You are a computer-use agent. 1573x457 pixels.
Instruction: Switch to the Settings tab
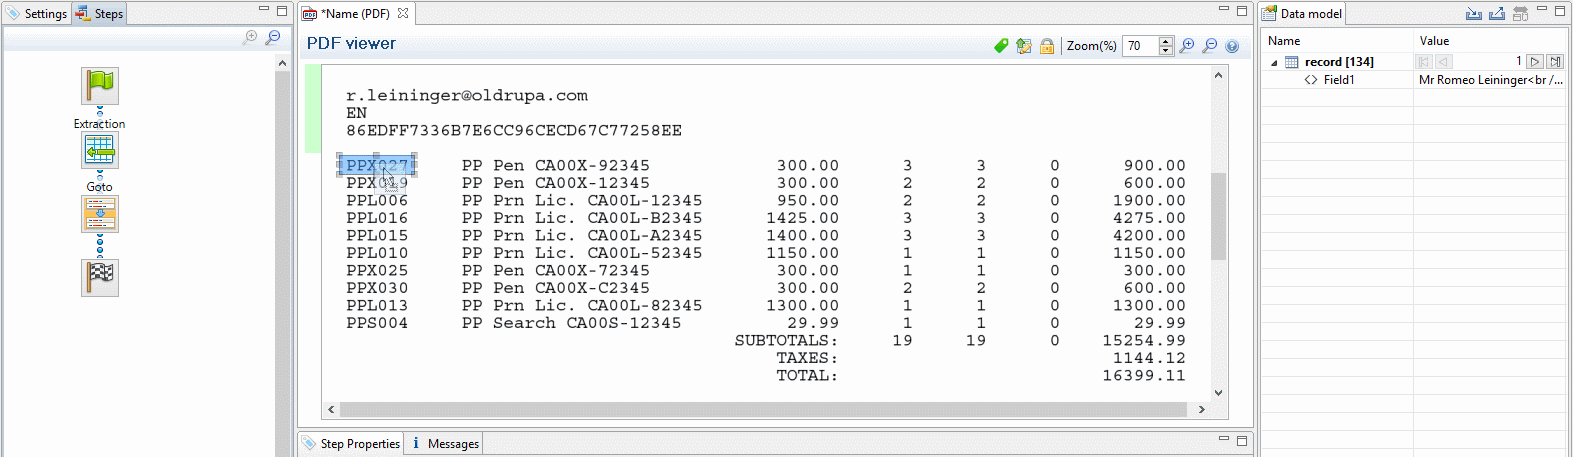pos(37,14)
